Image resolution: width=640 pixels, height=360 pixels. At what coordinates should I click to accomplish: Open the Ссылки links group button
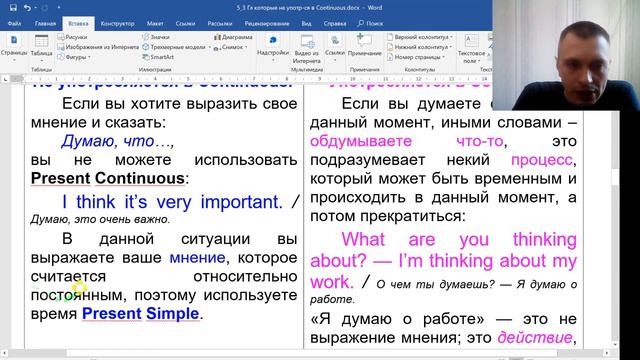pyautogui.click(x=335, y=48)
